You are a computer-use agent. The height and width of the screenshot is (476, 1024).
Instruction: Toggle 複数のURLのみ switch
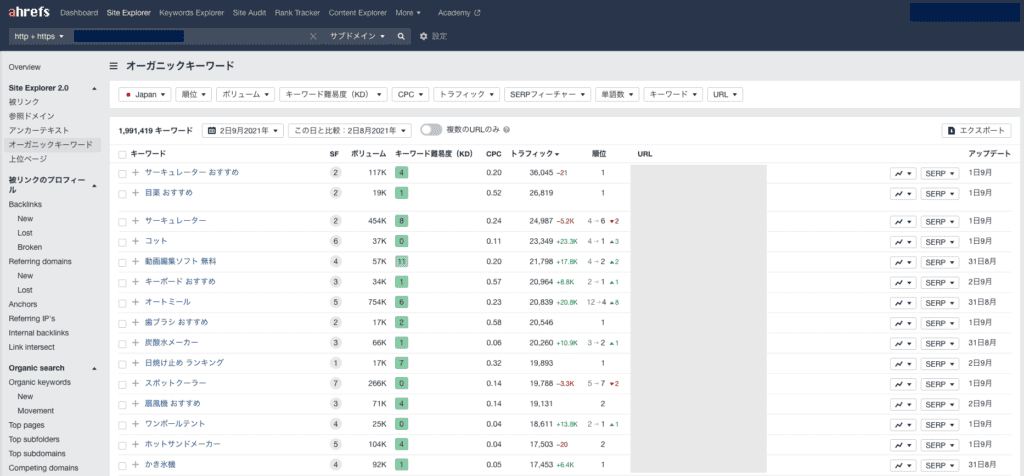[x=431, y=130]
